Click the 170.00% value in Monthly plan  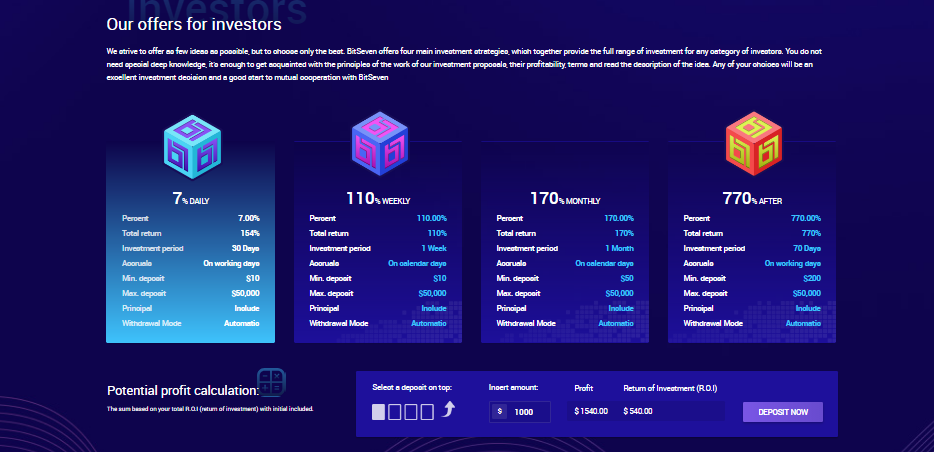(619, 219)
